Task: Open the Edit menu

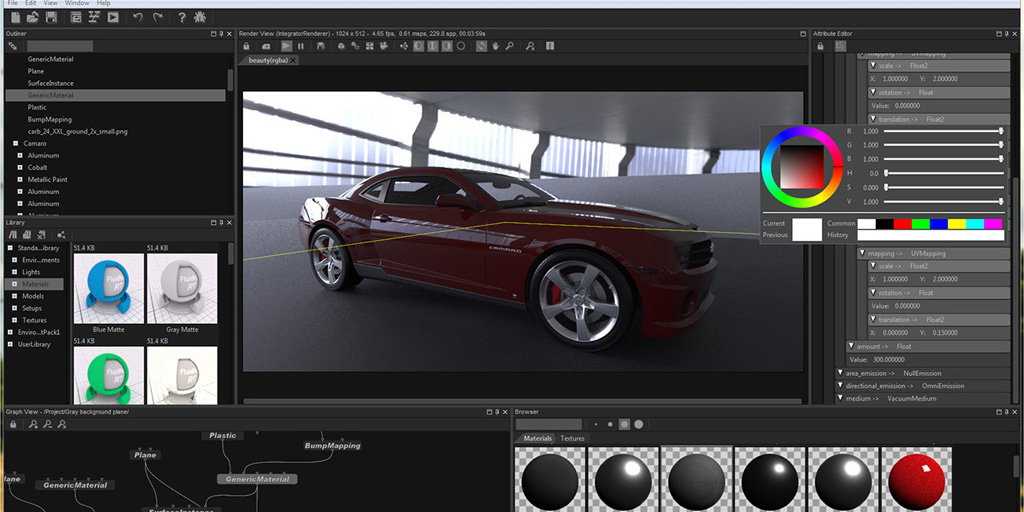Action: coord(31,3)
